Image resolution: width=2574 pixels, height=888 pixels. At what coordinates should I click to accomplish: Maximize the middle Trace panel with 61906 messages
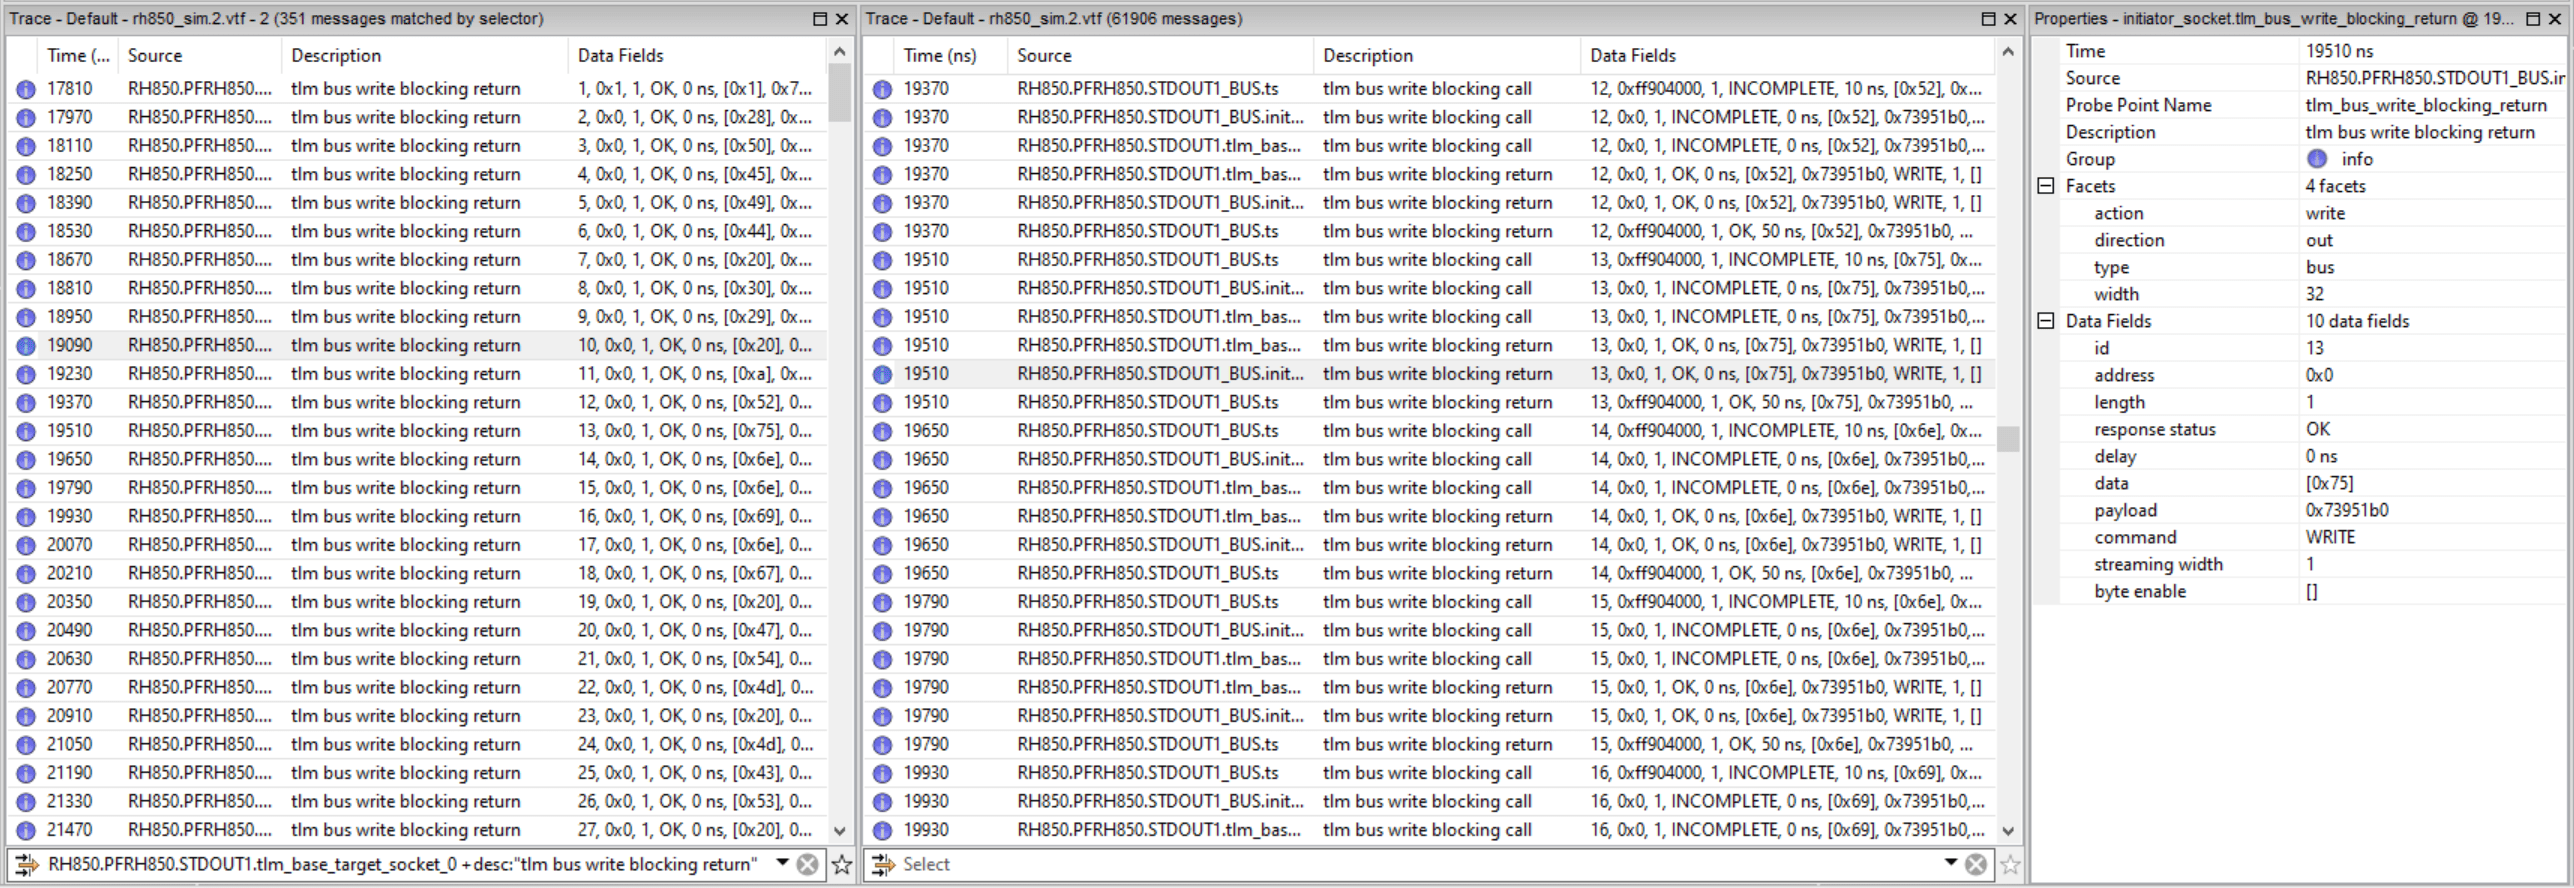[x=1988, y=18]
